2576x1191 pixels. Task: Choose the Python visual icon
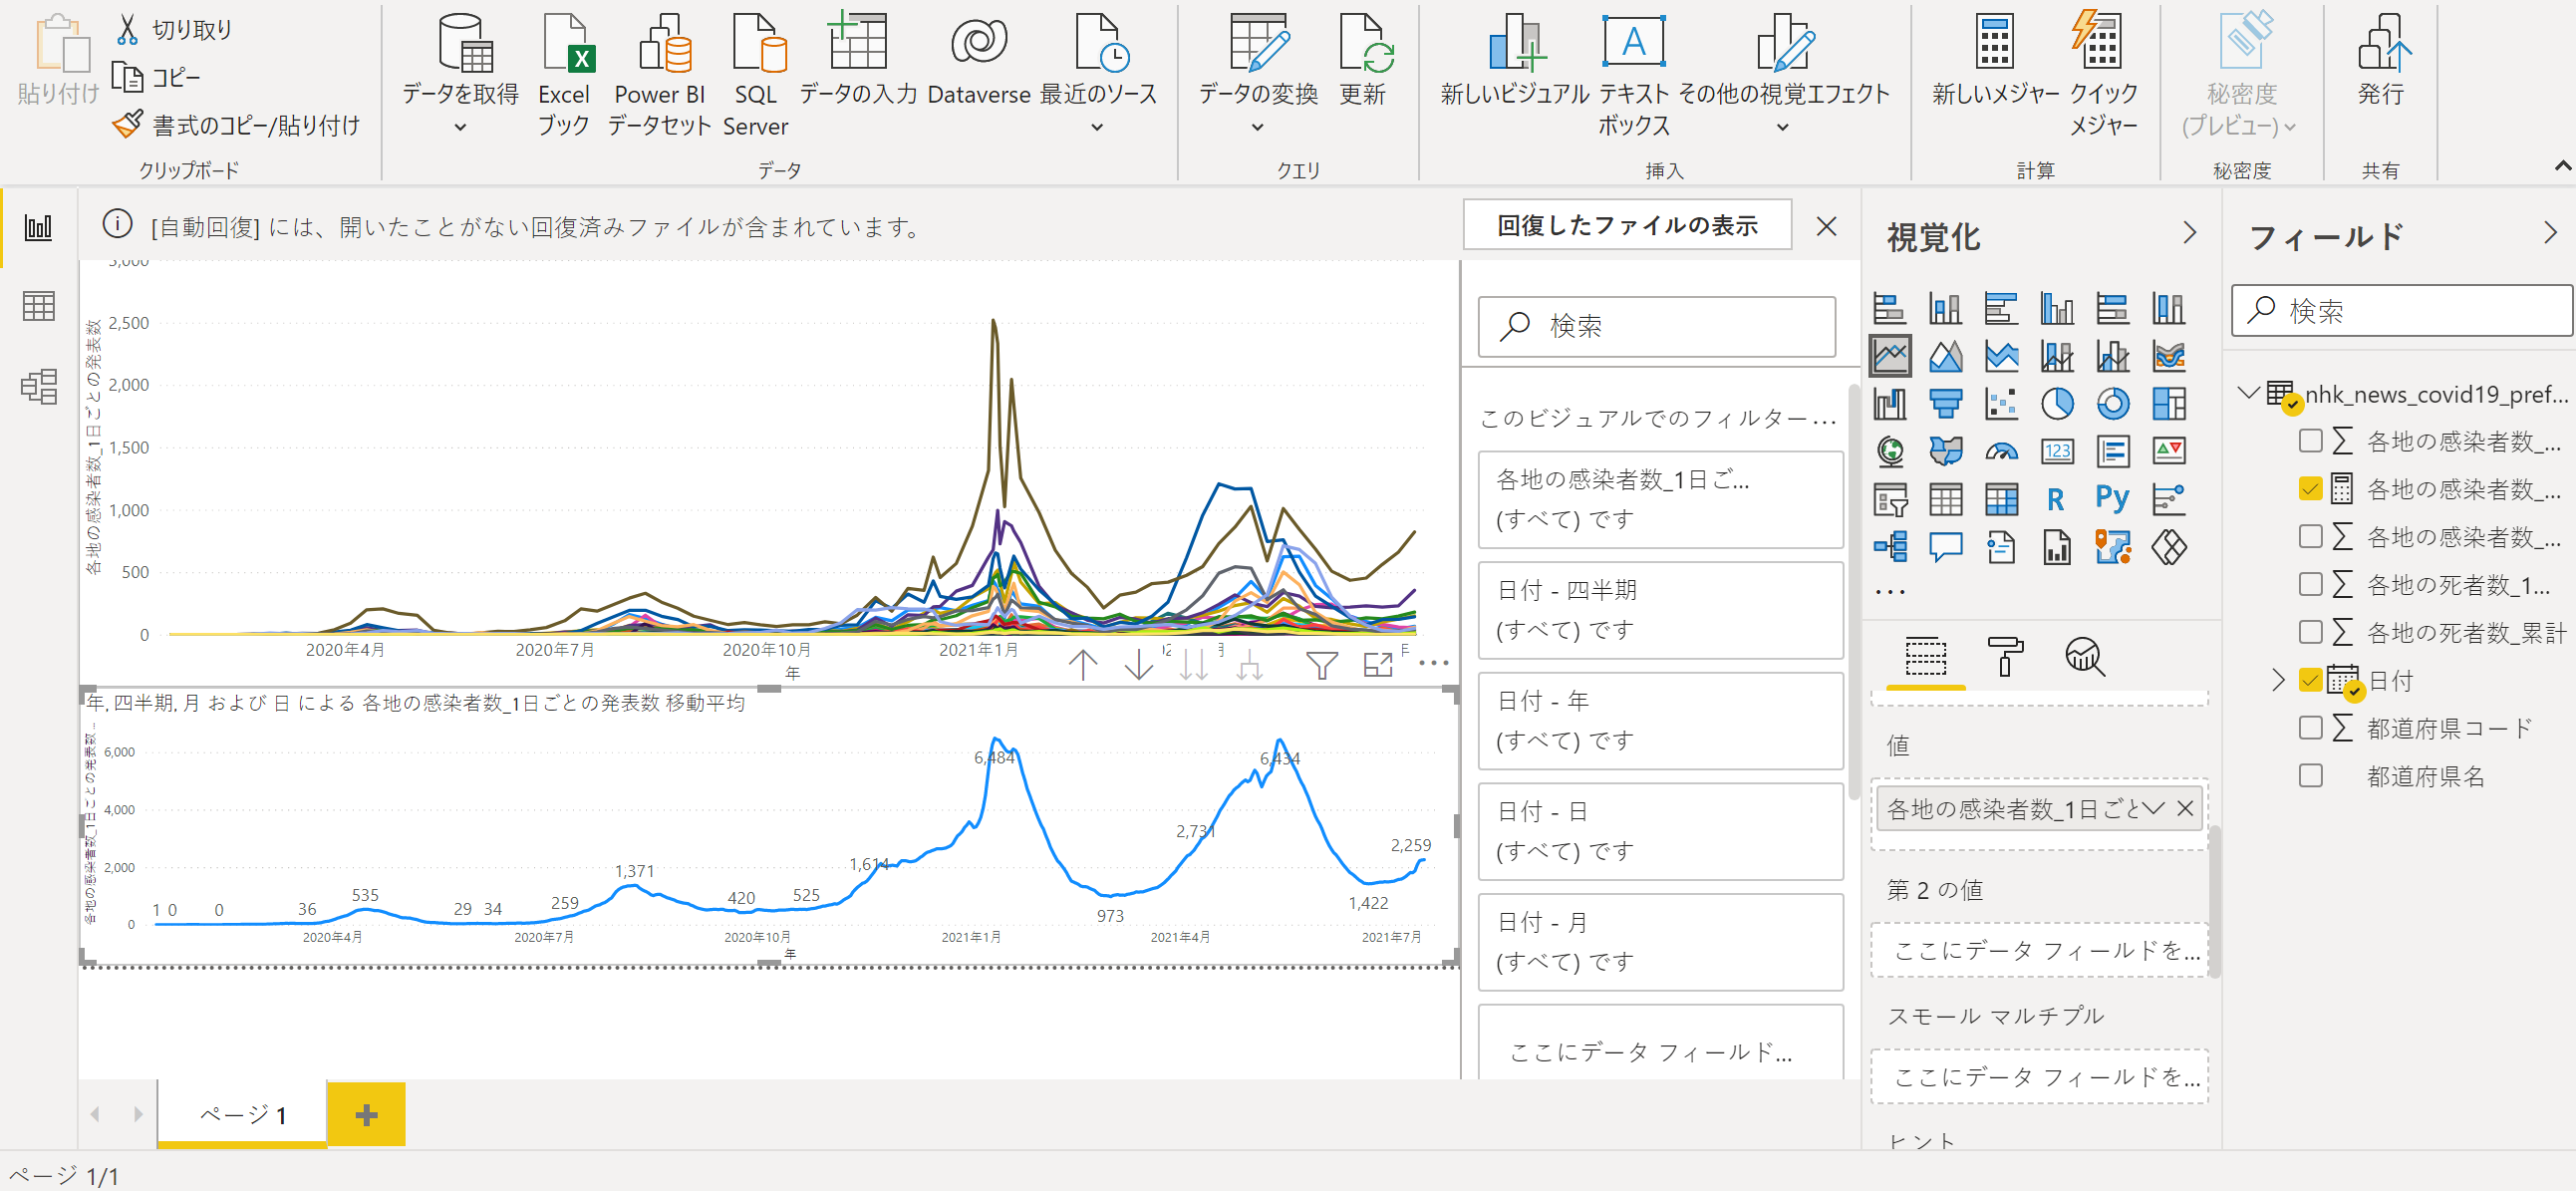coord(2112,499)
